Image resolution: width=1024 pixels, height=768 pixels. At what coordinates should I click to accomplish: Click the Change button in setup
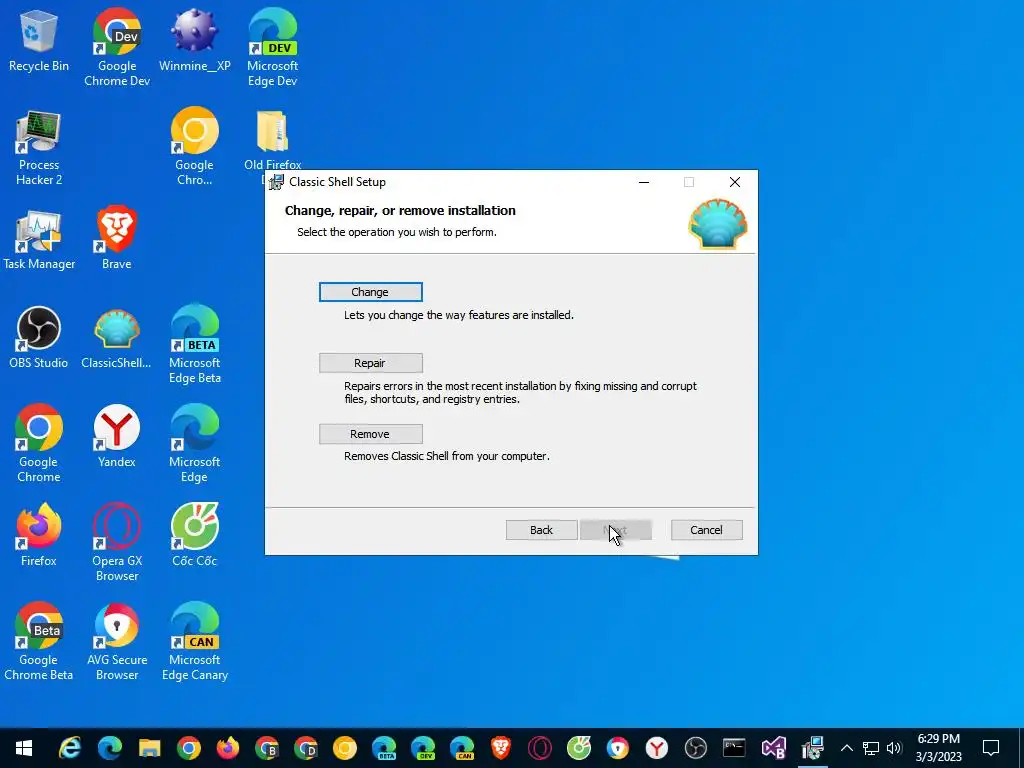[370, 292]
